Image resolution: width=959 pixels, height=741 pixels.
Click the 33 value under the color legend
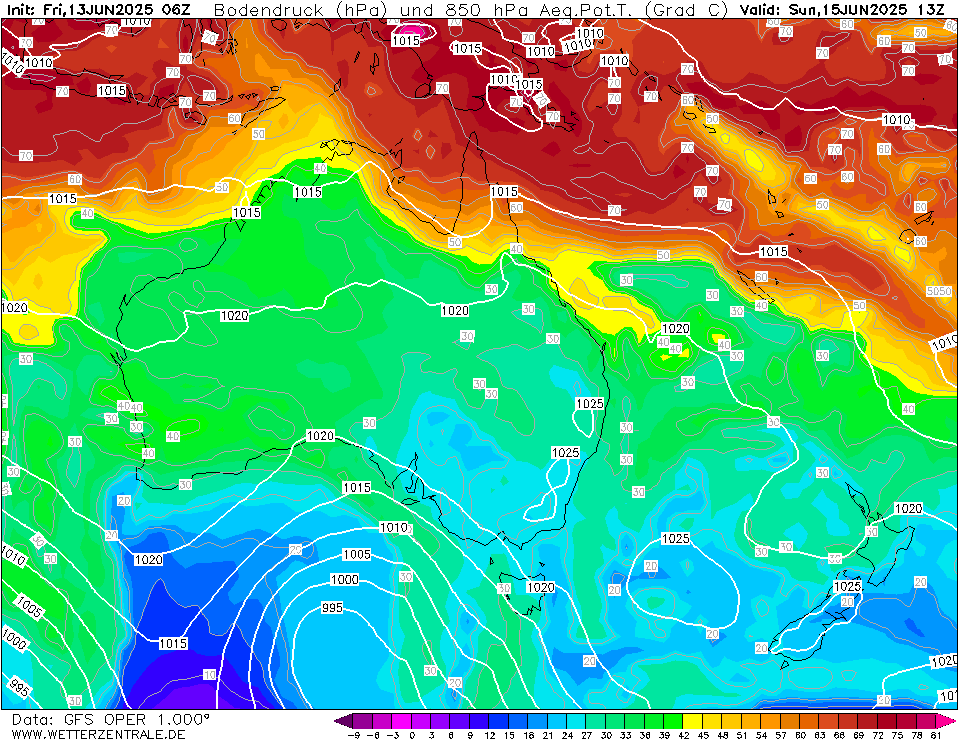(x=625, y=735)
